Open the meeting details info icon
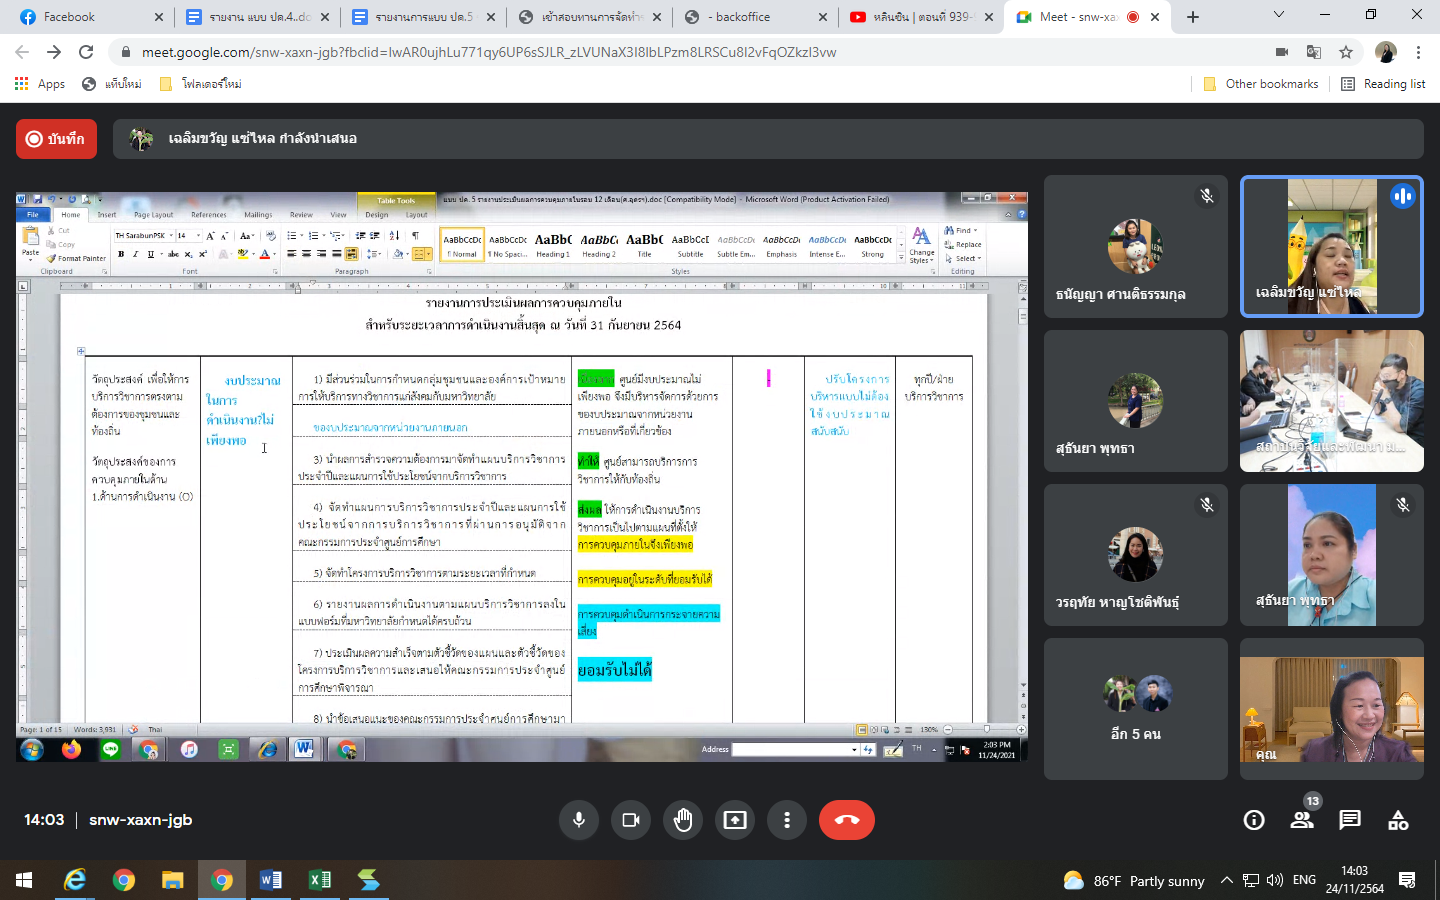Screen dimensions: 1440x900 click(1253, 820)
